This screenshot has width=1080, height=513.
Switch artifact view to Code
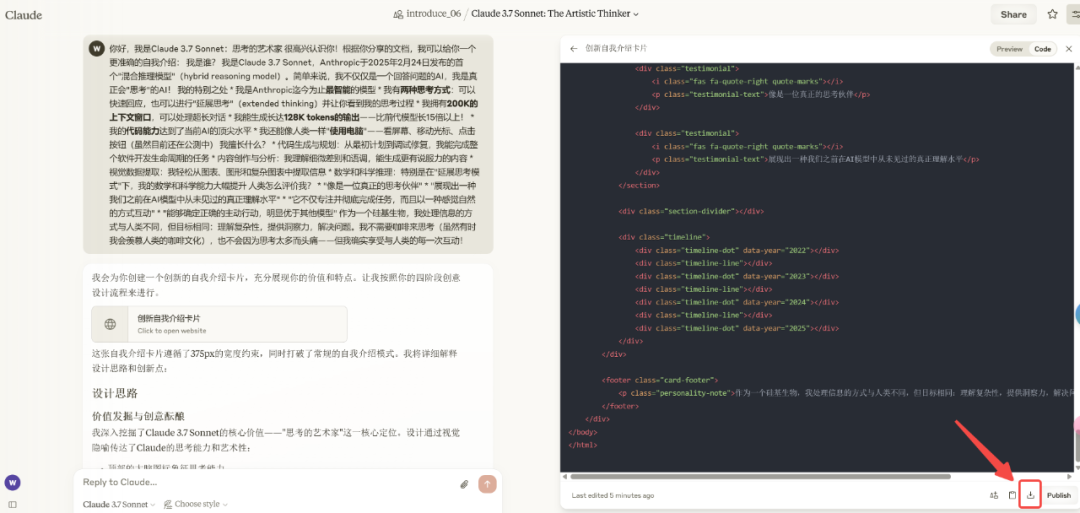(x=1042, y=49)
